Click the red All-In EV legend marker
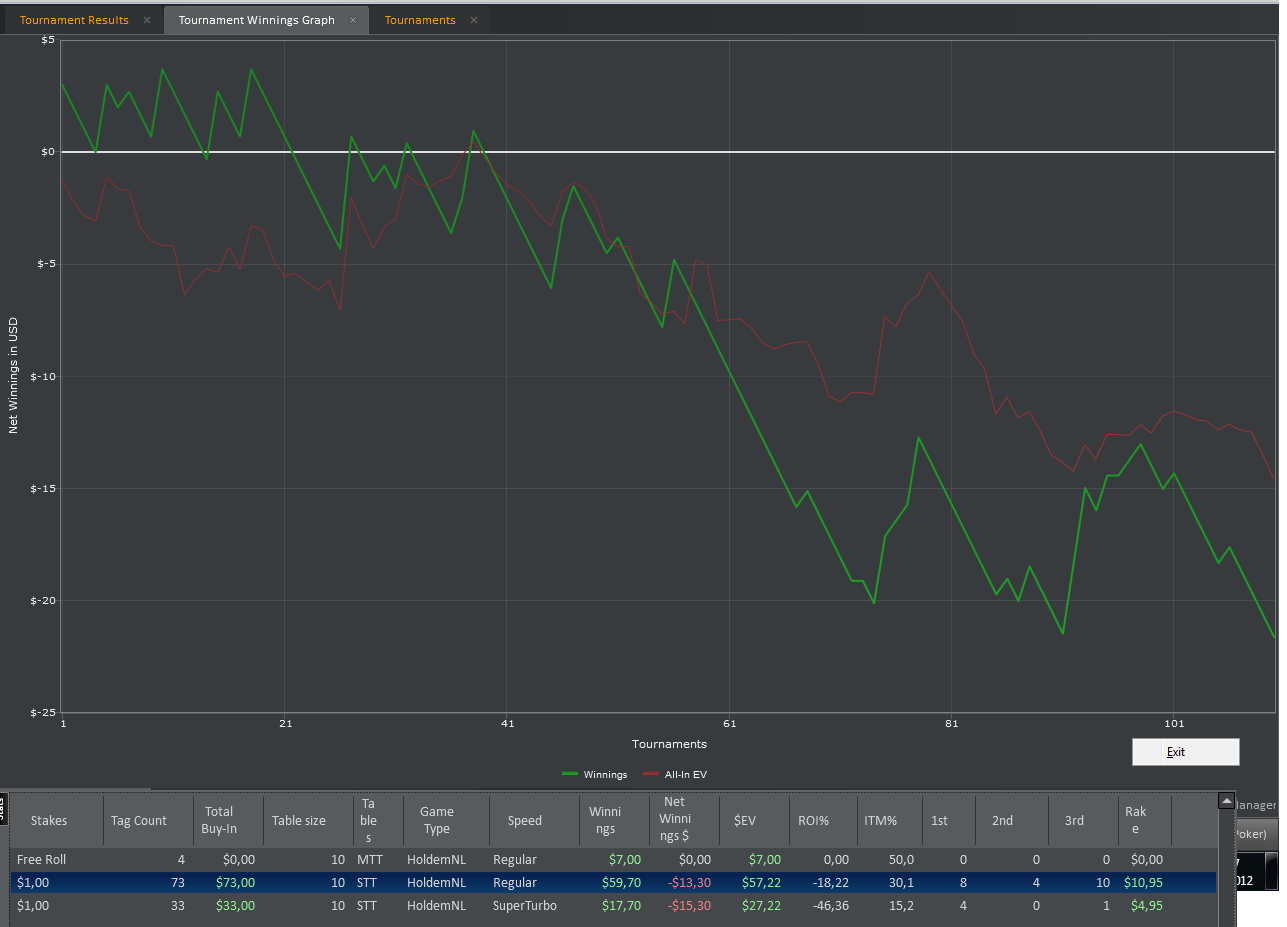 tap(651, 774)
